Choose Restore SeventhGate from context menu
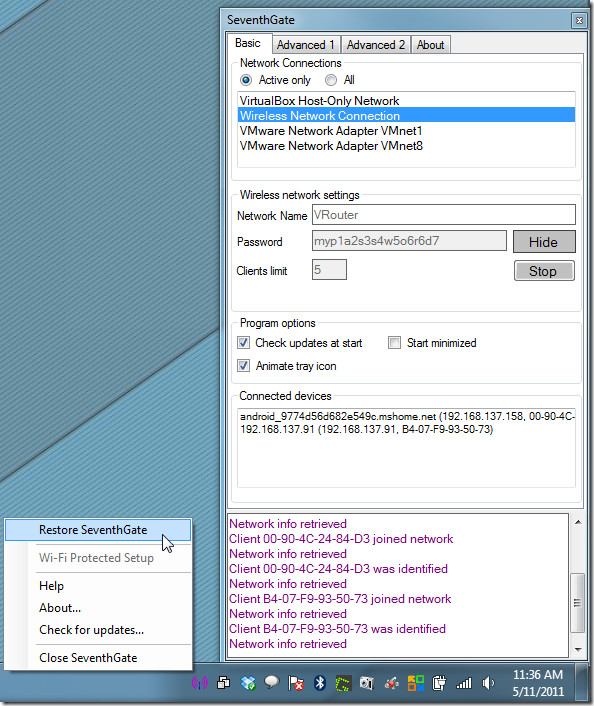Viewport: 594px width, 706px height. (98, 530)
